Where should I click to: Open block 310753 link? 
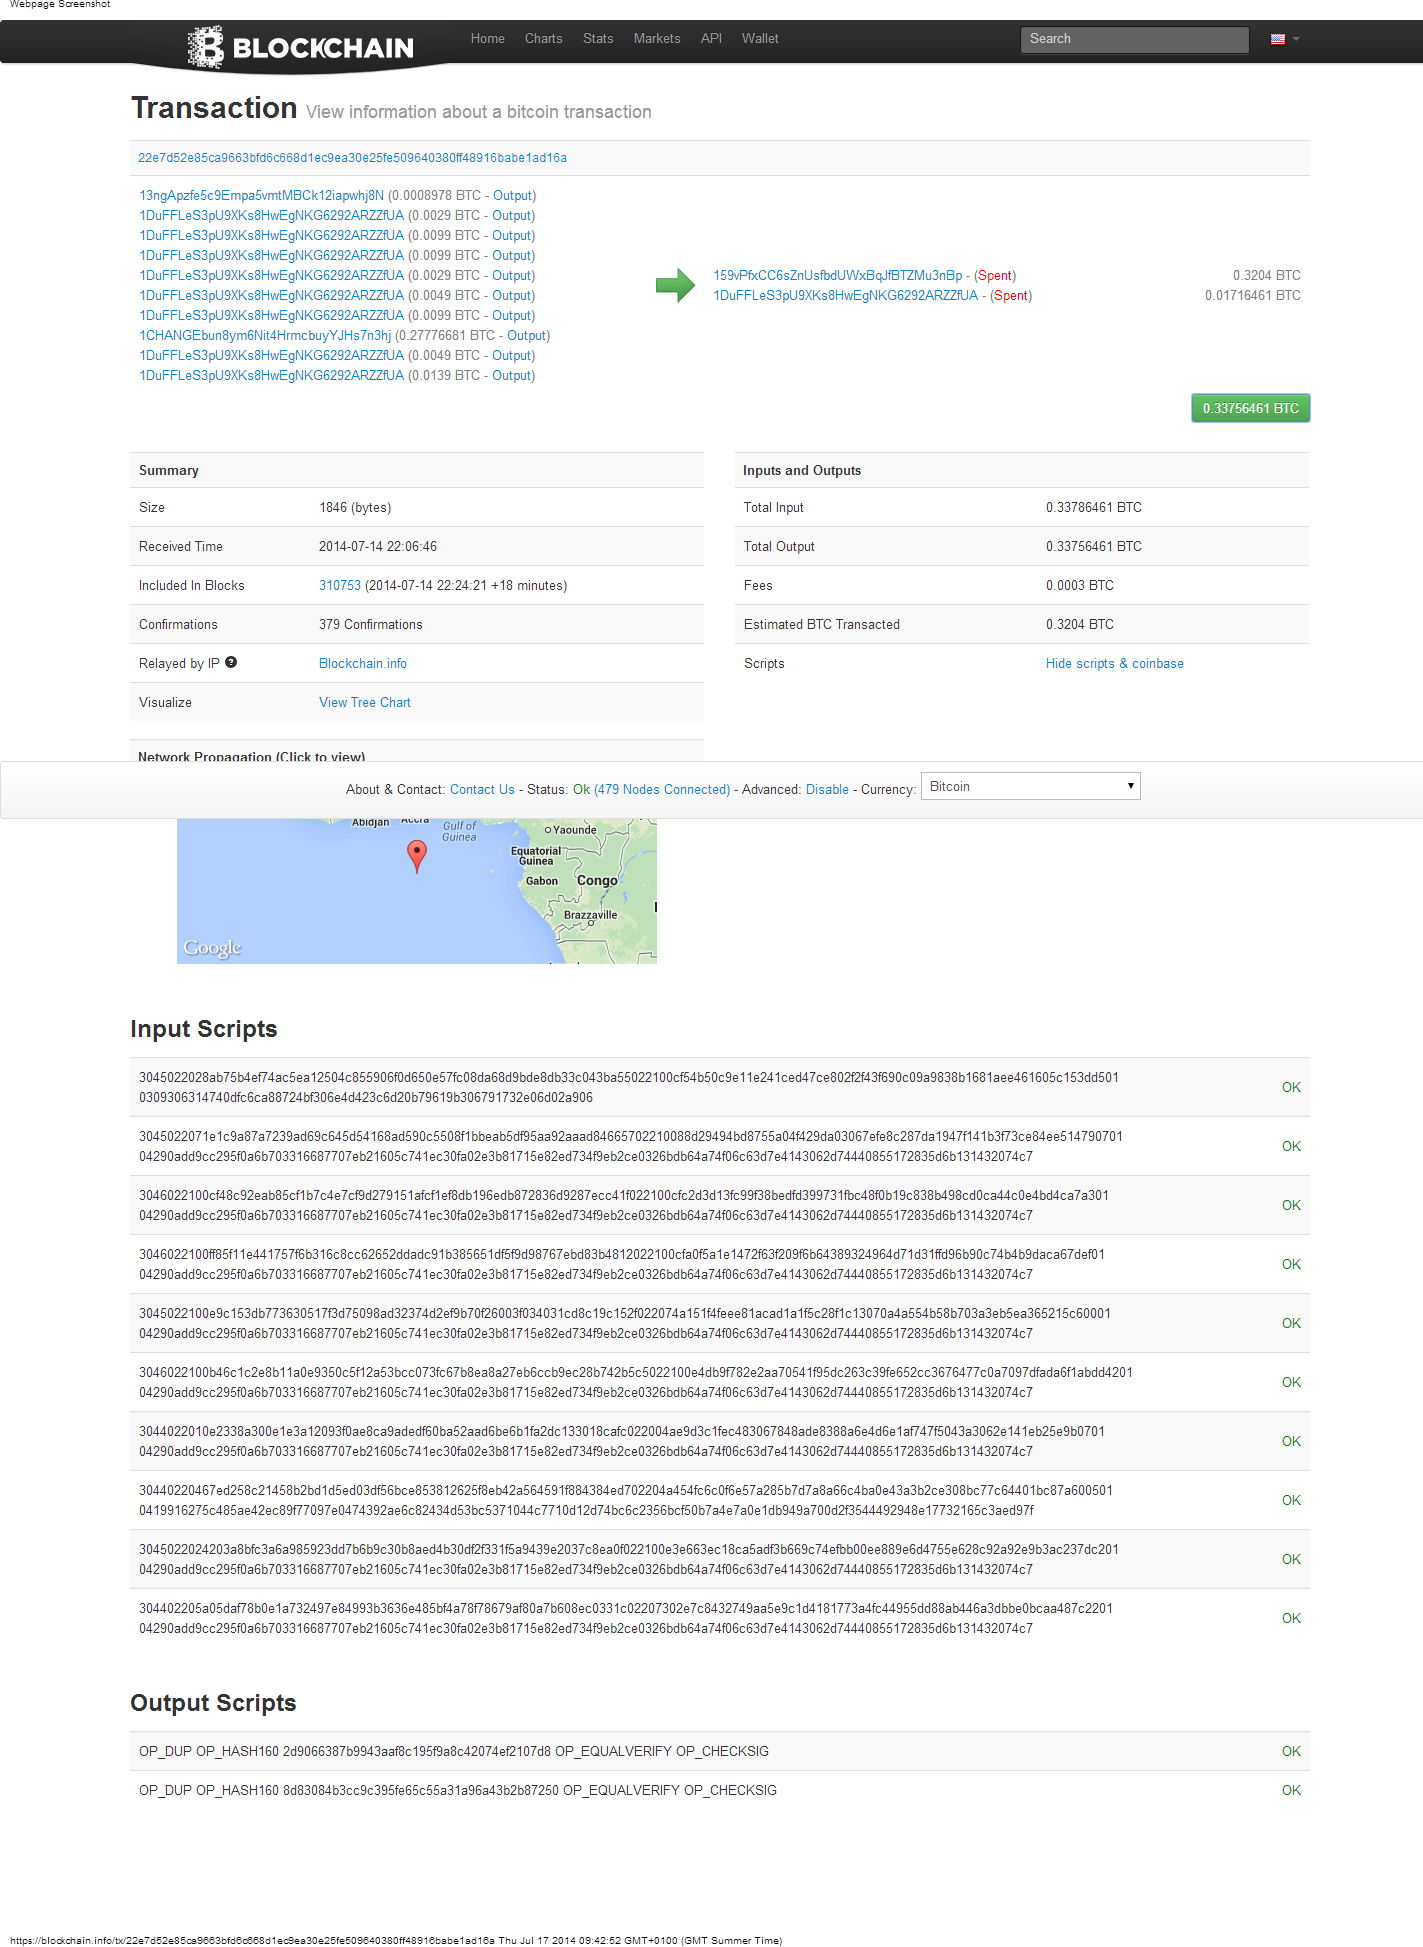click(339, 585)
